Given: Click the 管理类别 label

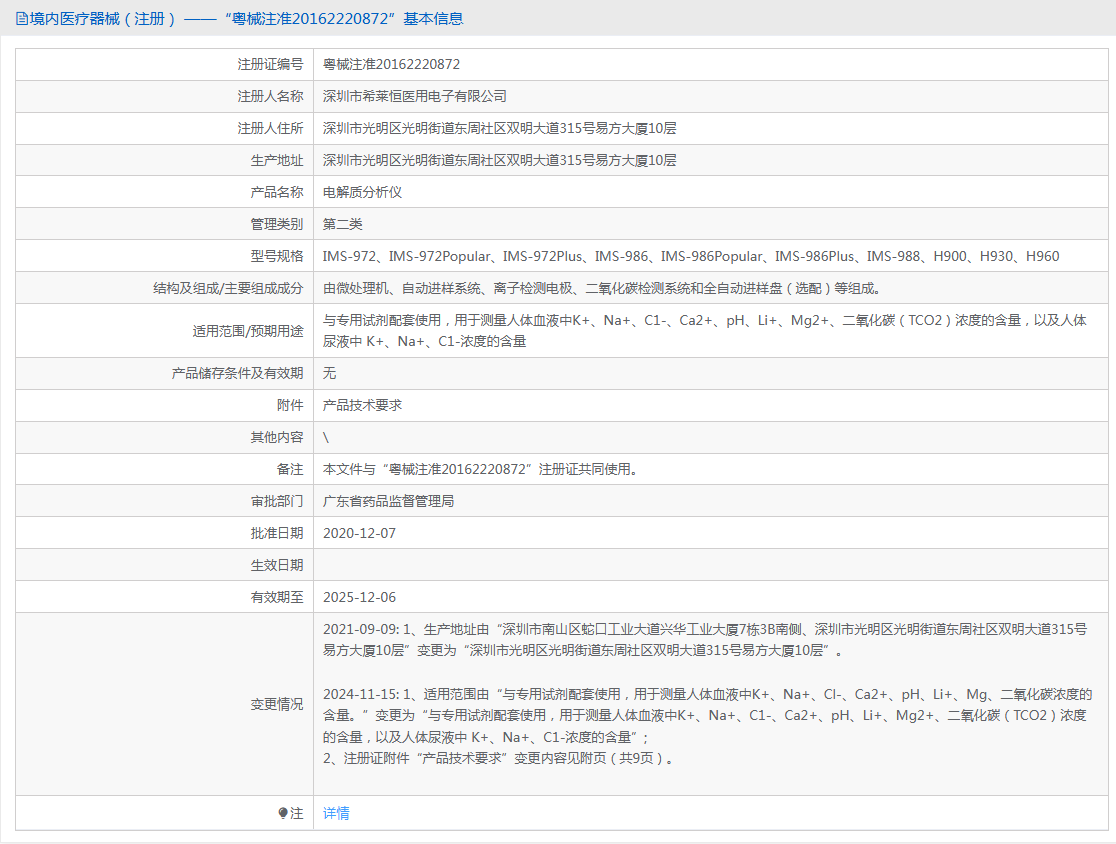Looking at the screenshot, I should tap(277, 224).
